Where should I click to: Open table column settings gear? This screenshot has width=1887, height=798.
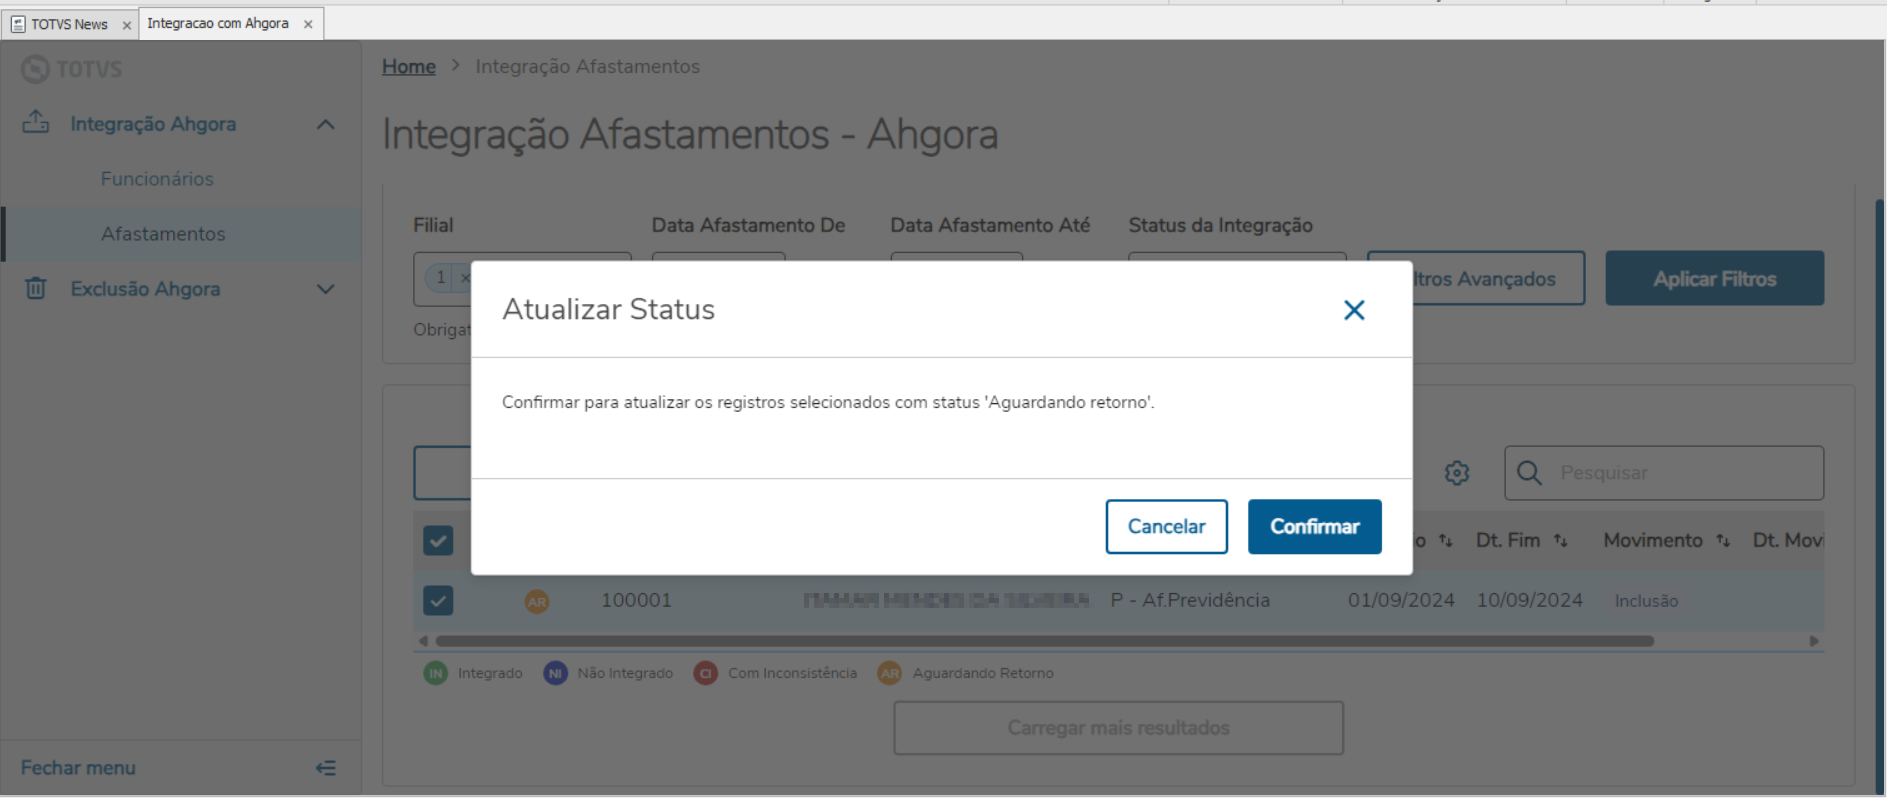(1457, 473)
